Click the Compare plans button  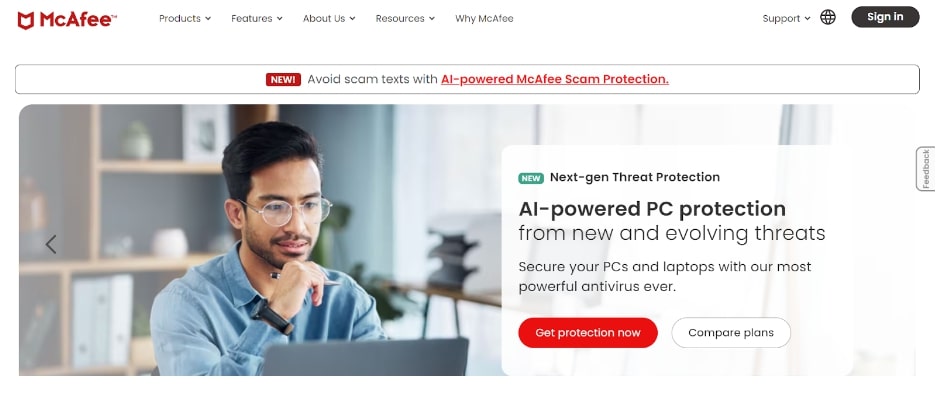[731, 333]
